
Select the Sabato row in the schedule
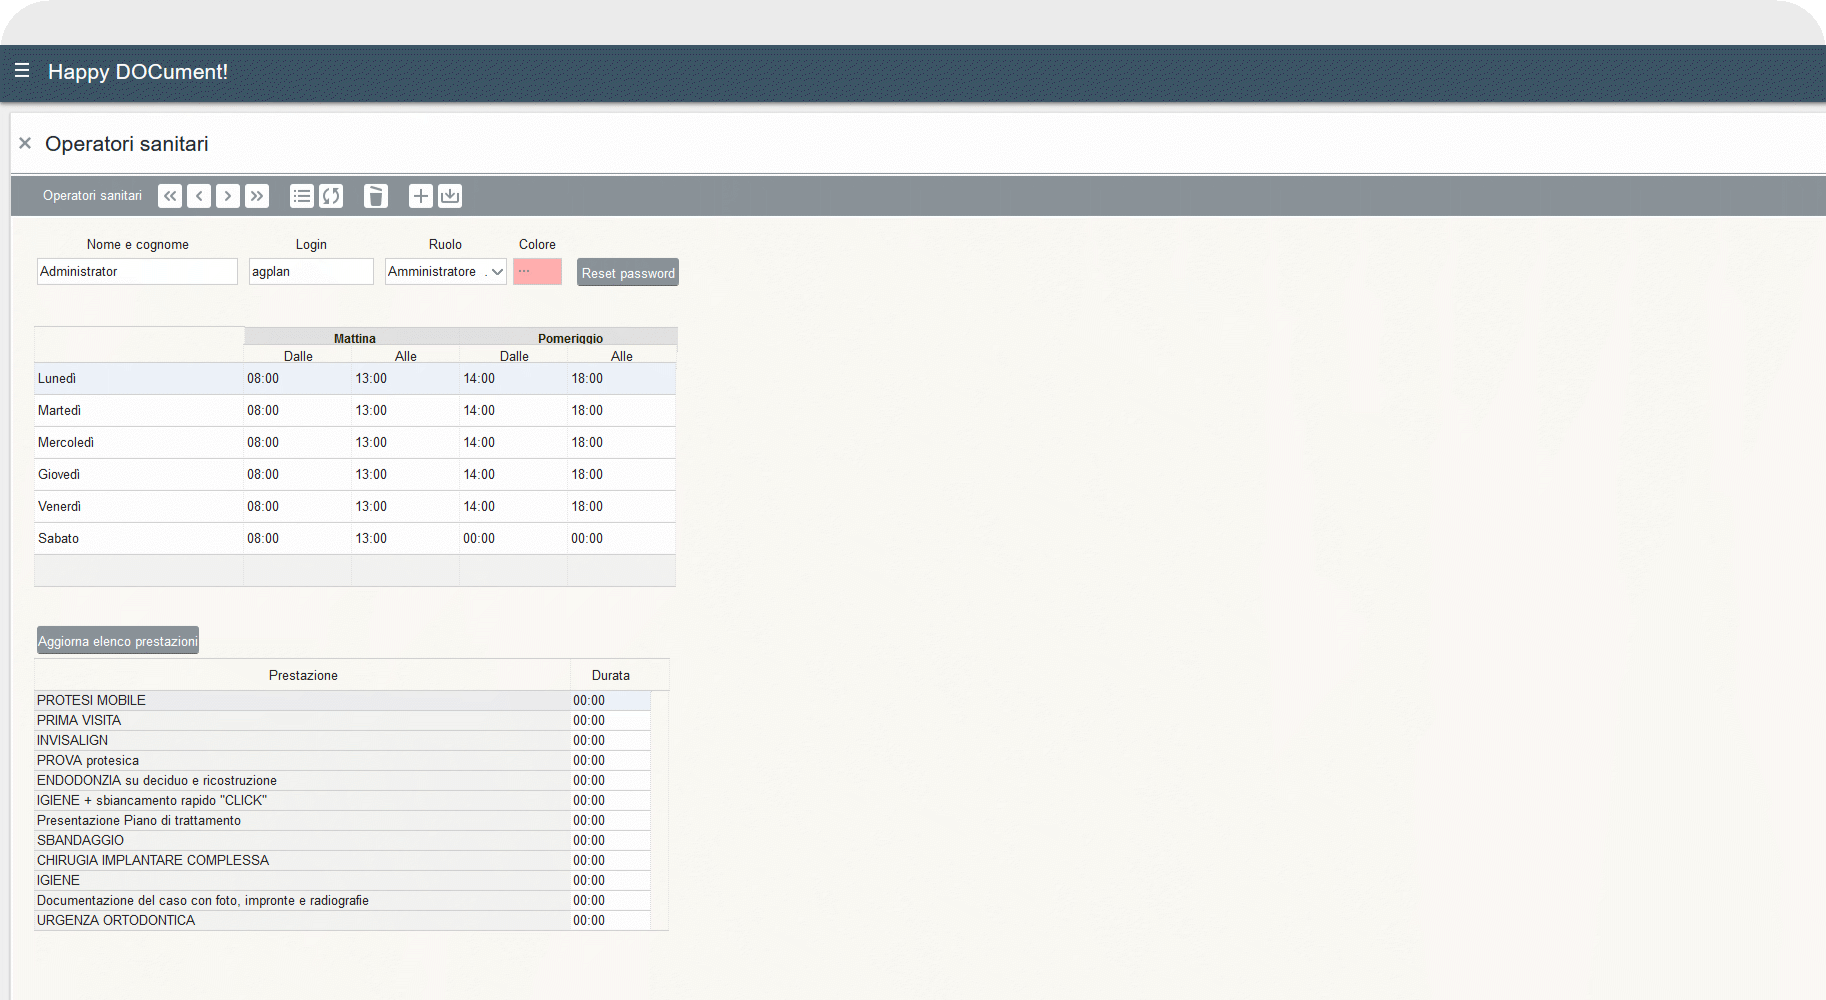coord(59,539)
